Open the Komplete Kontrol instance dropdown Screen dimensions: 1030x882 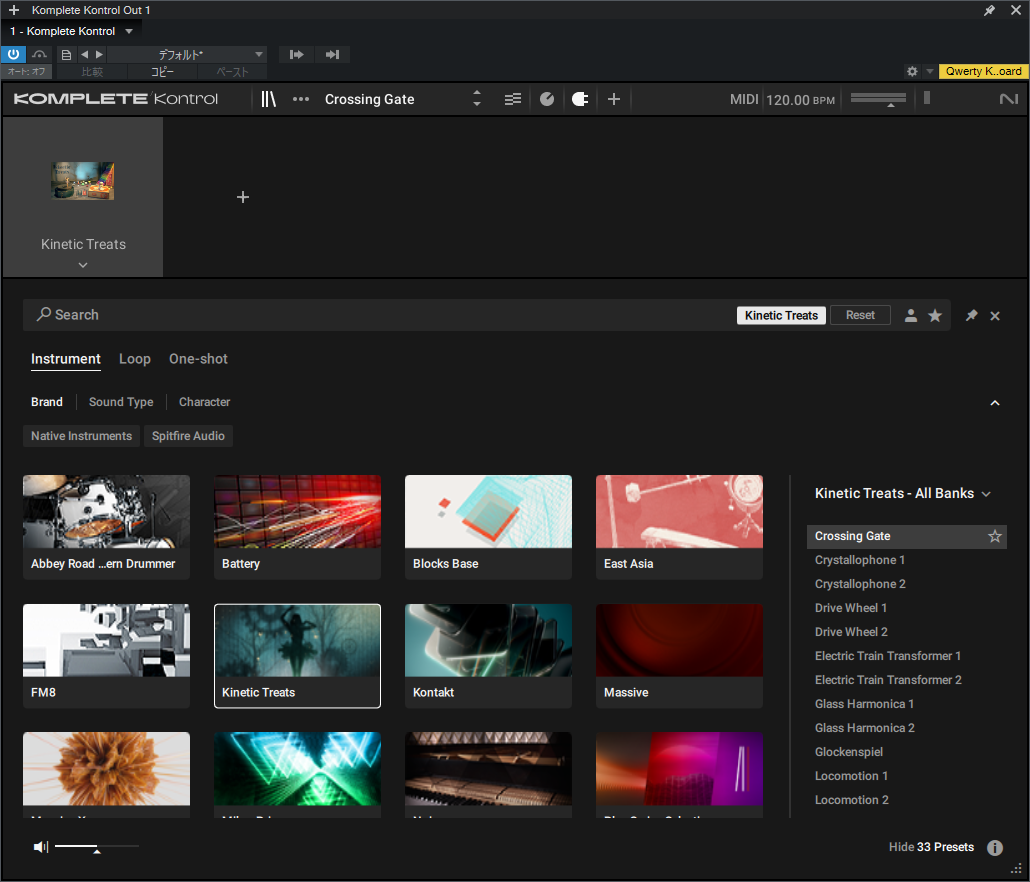129,32
